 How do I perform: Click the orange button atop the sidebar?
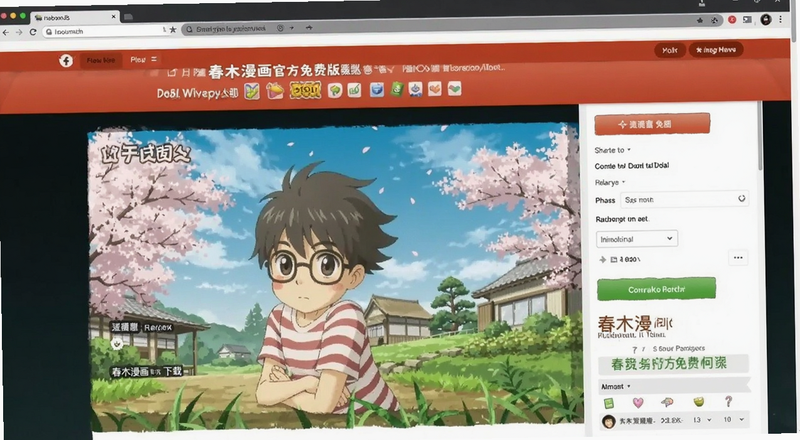pos(652,124)
